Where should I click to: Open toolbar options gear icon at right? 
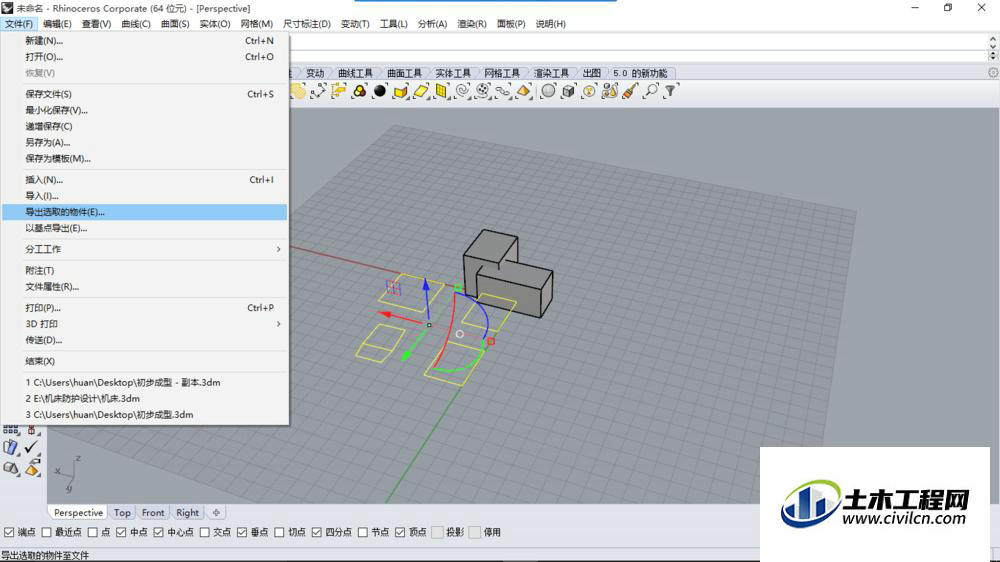point(993,73)
